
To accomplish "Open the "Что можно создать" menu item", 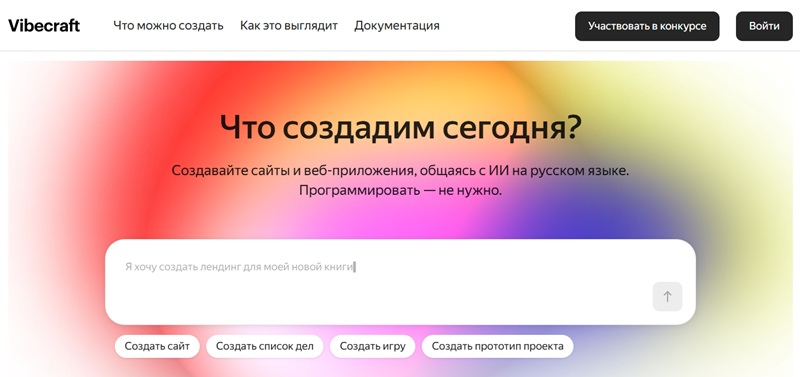I will tap(168, 26).
